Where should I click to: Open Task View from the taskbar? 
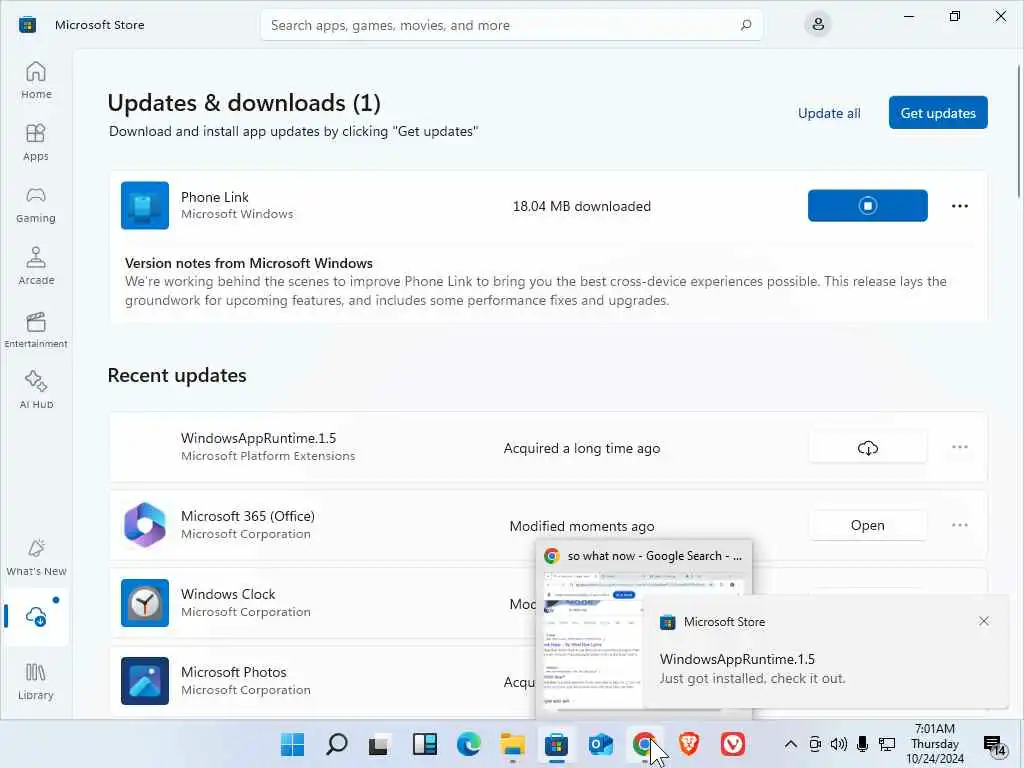tap(379, 744)
